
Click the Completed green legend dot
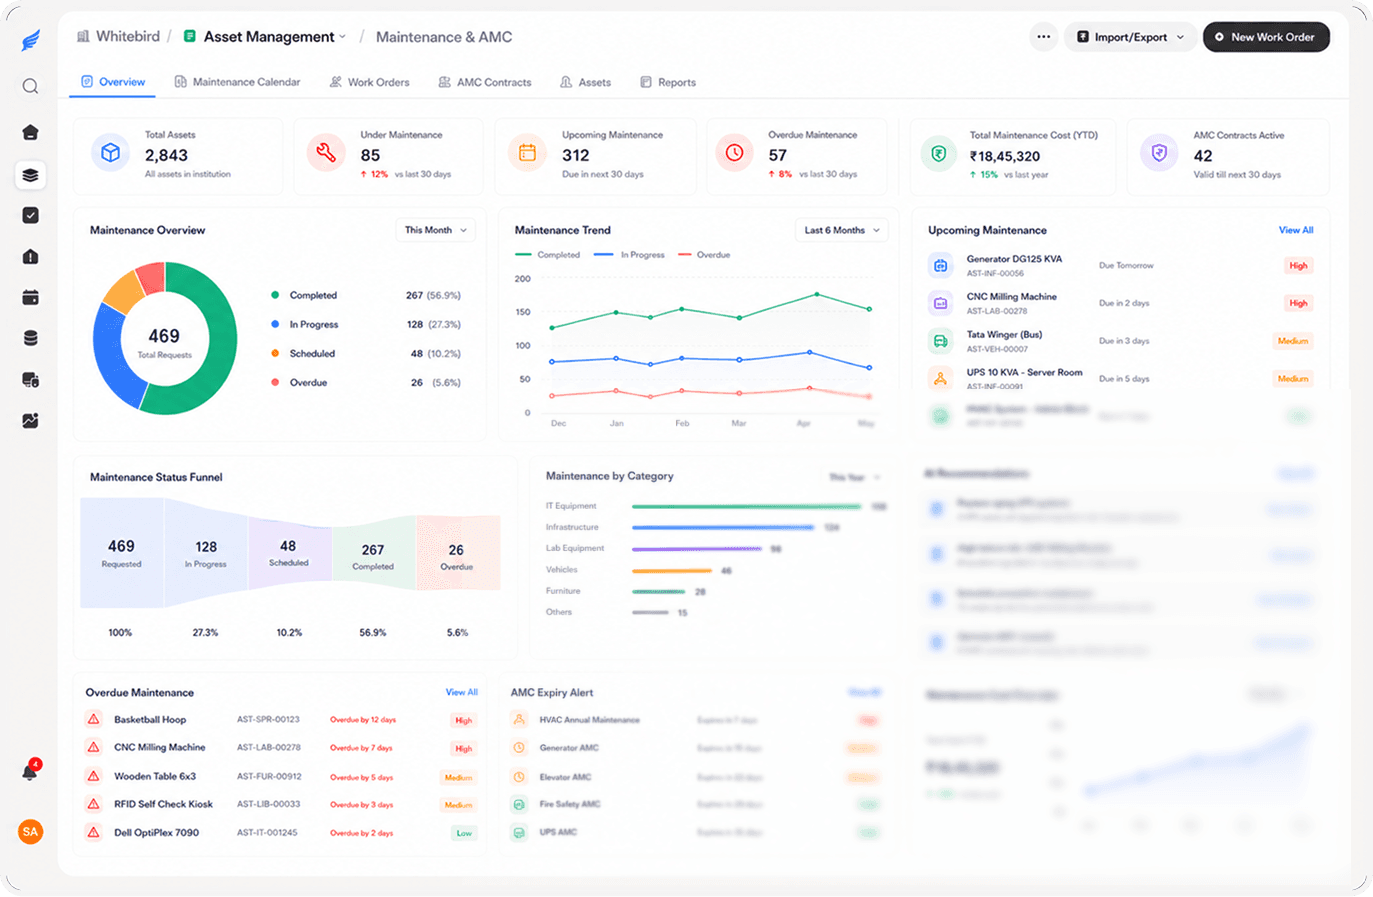point(275,295)
